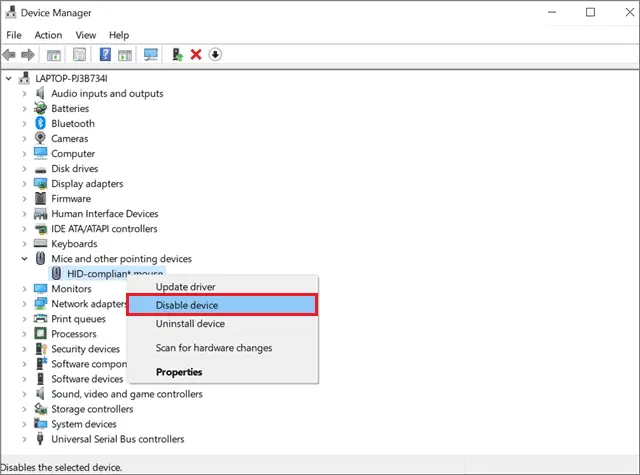The height and width of the screenshot is (475, 640).
Task: Click the Batteries category icon
Action: tap(40, 108)
